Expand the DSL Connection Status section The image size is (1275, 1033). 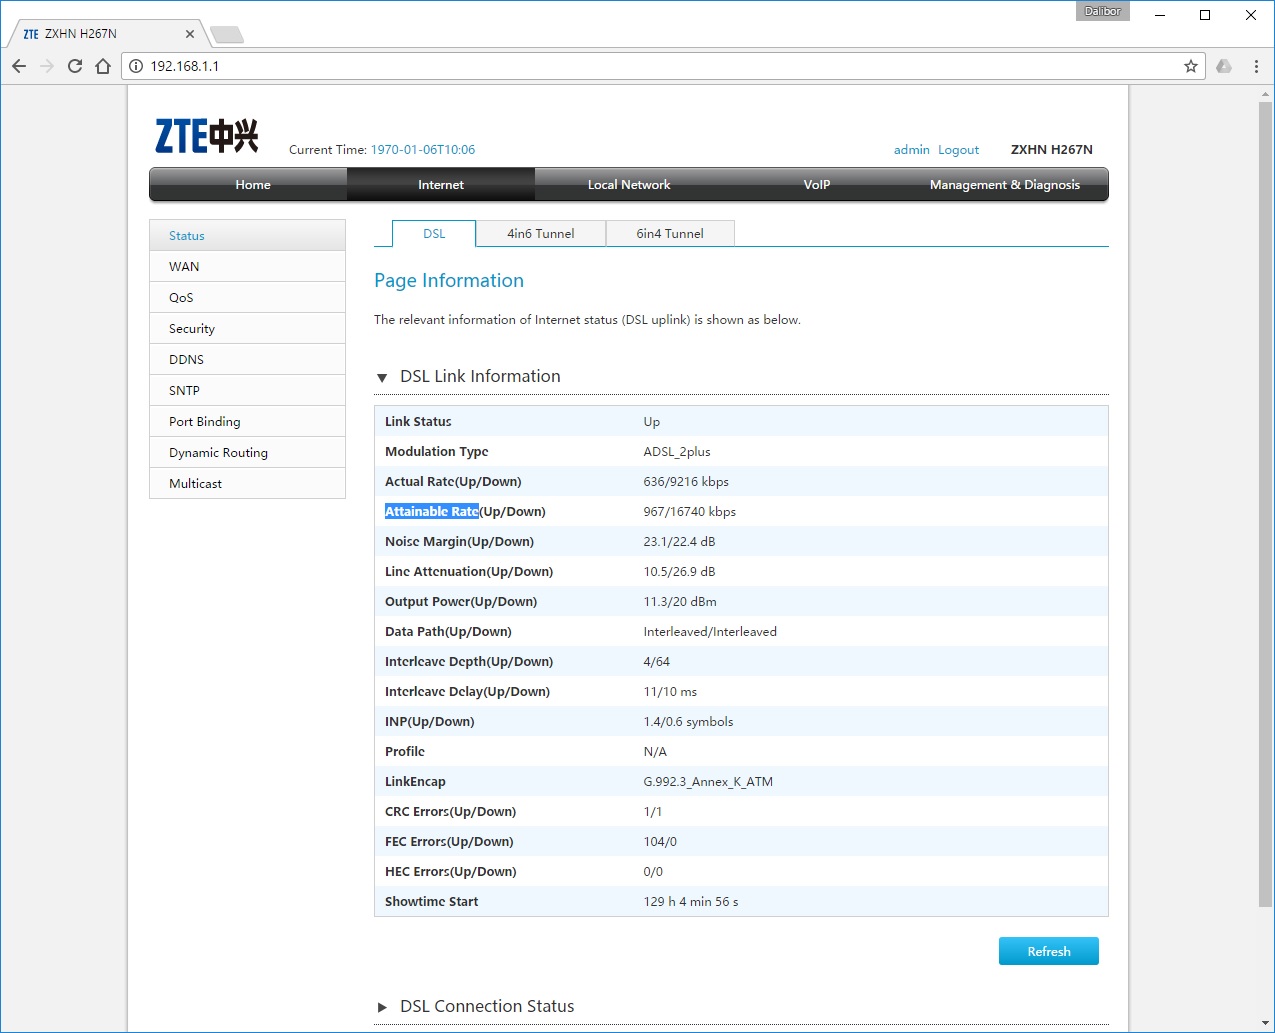click(x=382, y=1007)
